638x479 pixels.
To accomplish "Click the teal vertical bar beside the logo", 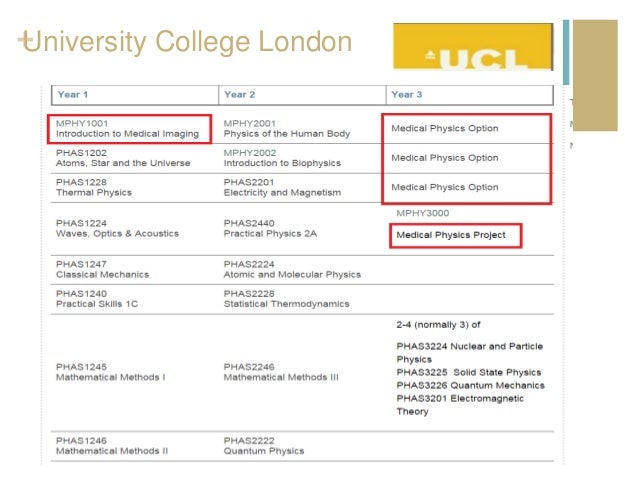I will click(x=566, y=52).
